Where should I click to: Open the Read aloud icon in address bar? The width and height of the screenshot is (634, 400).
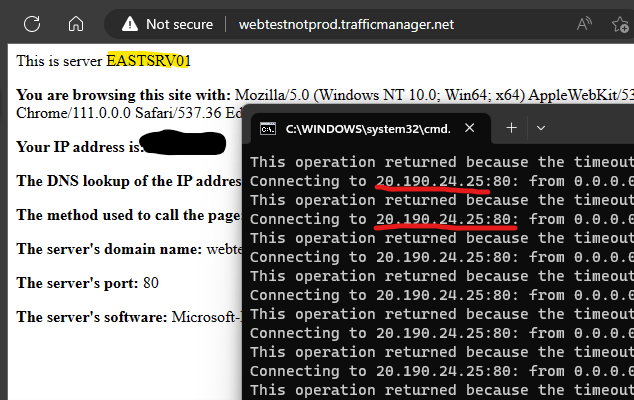click(583, 24)
